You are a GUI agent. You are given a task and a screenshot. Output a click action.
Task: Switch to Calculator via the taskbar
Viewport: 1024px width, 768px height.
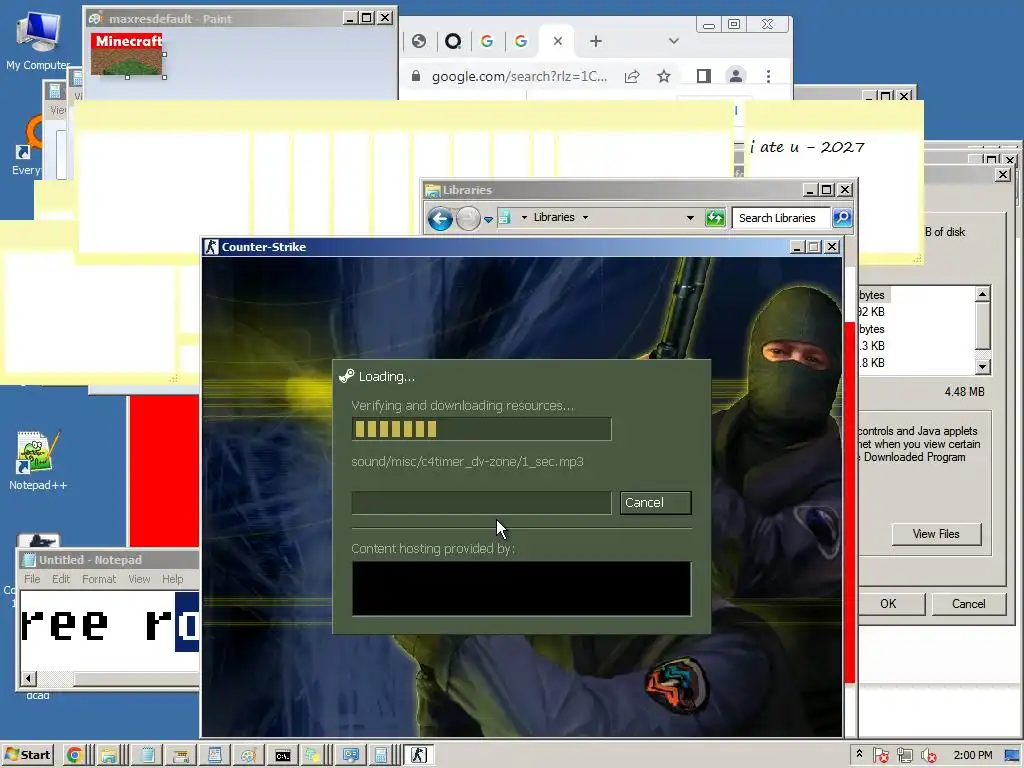point(381,756)
